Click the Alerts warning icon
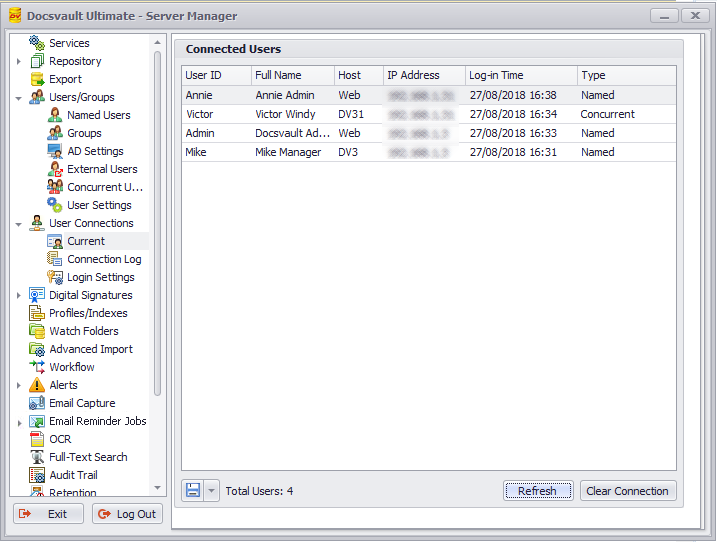This screenshot has height=542, width=717. pyautogui.click(x=37, y=385)
